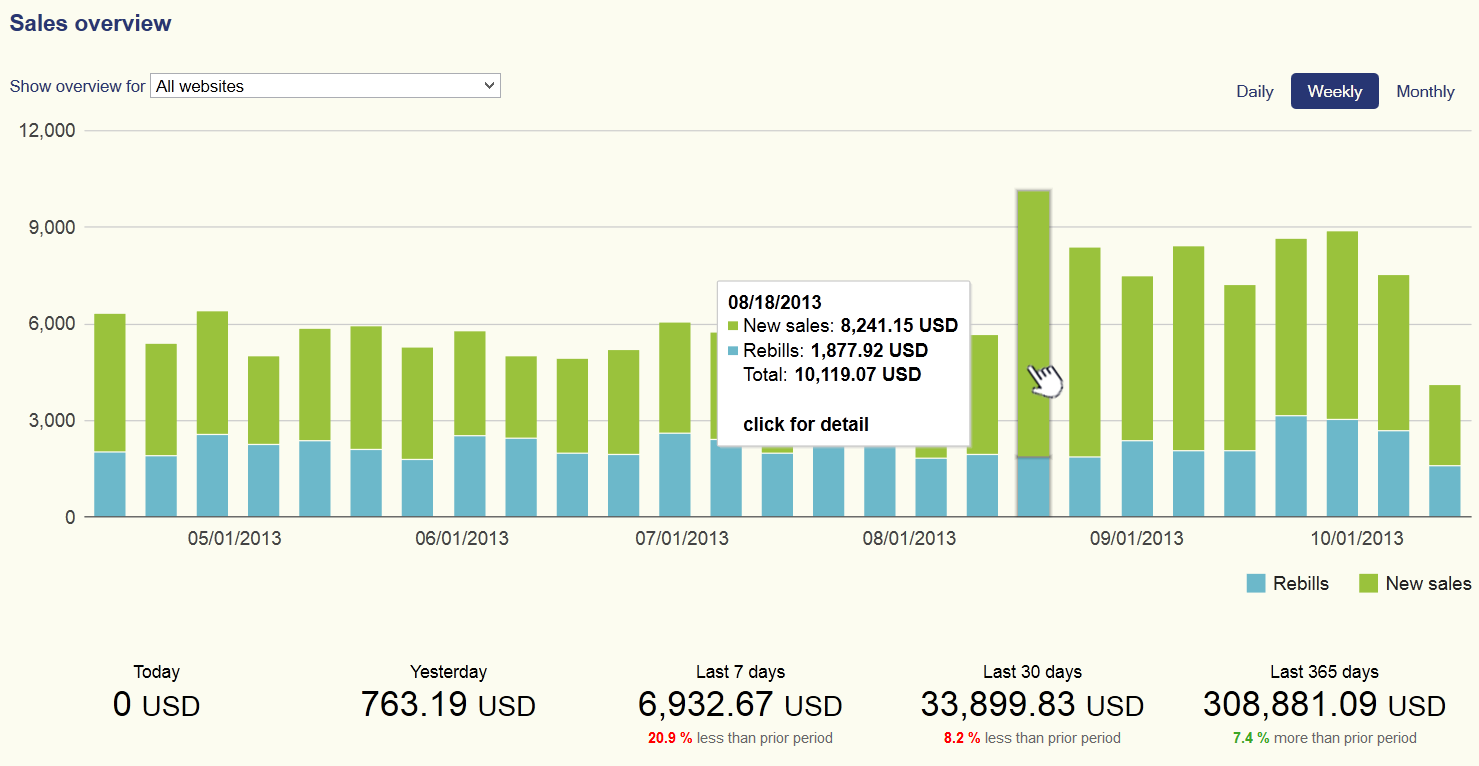Click the Last 365 days 308,881.09 USD value
The image size is (1479, 766).
point(1324,705)
